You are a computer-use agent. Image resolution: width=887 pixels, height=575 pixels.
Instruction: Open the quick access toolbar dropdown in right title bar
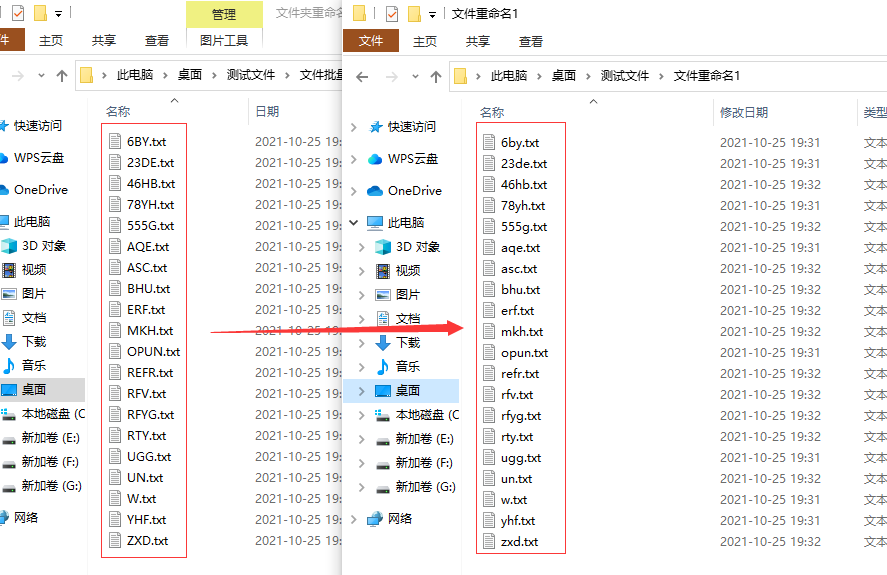point(432,15)
